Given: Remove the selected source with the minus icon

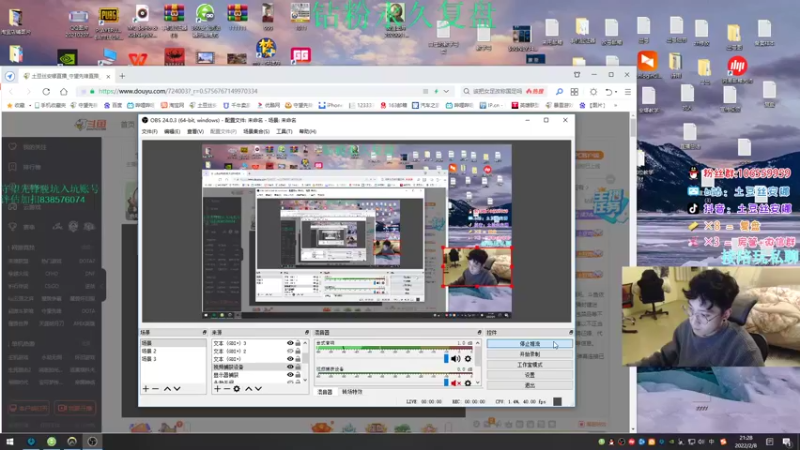Looking at the screenshot, I should click(x=227, y=389).
